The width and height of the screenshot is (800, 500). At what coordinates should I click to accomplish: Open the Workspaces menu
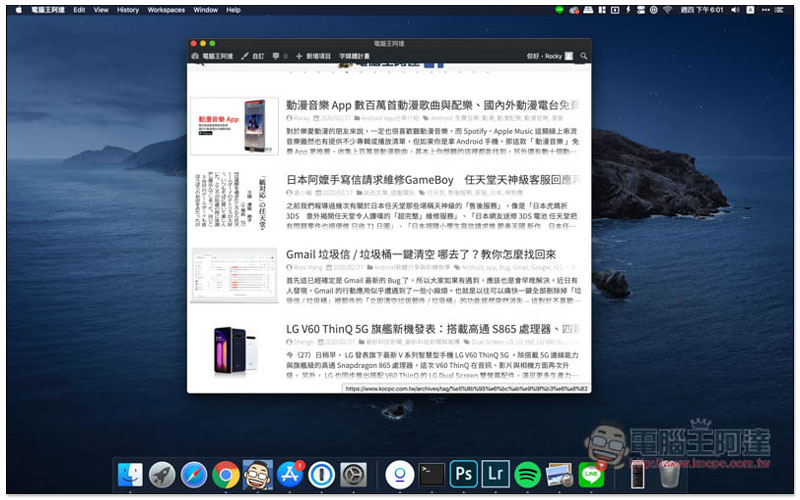166,9
